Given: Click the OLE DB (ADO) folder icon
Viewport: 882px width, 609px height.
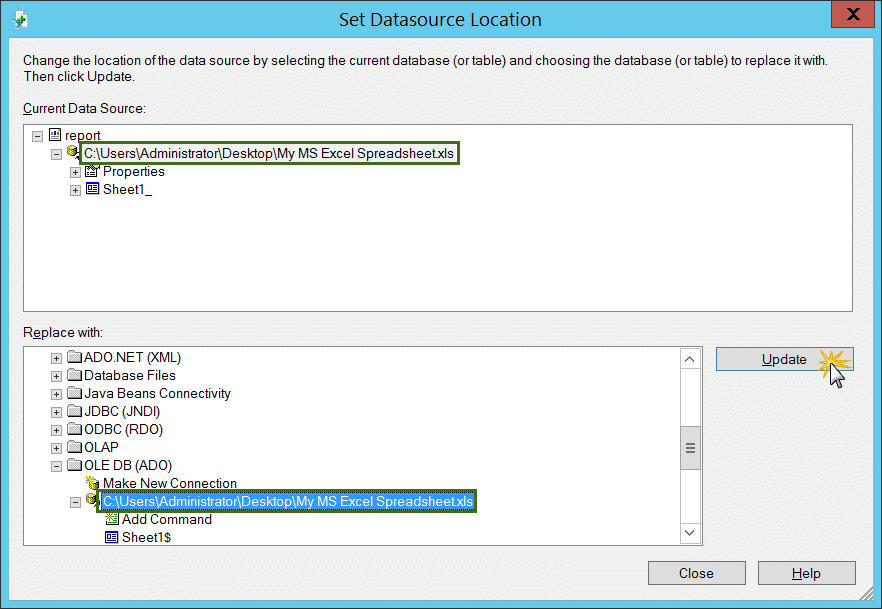Looking at the screenshot, I should pos(74,465).
